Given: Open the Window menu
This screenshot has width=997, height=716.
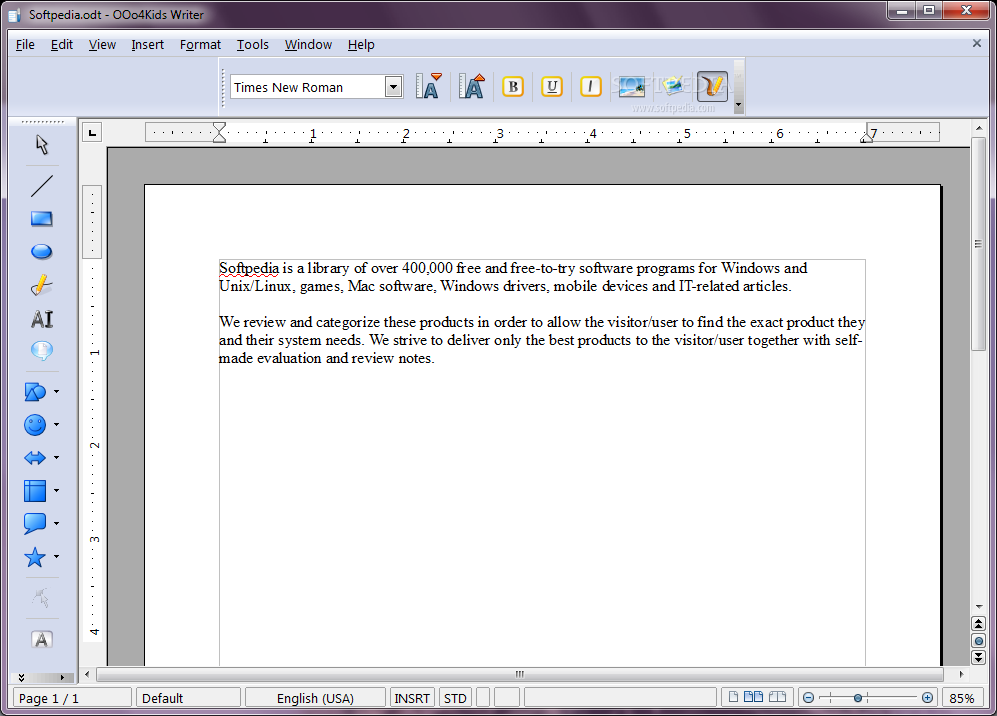Looking at the screenshot, I should (x=308, y=45).
